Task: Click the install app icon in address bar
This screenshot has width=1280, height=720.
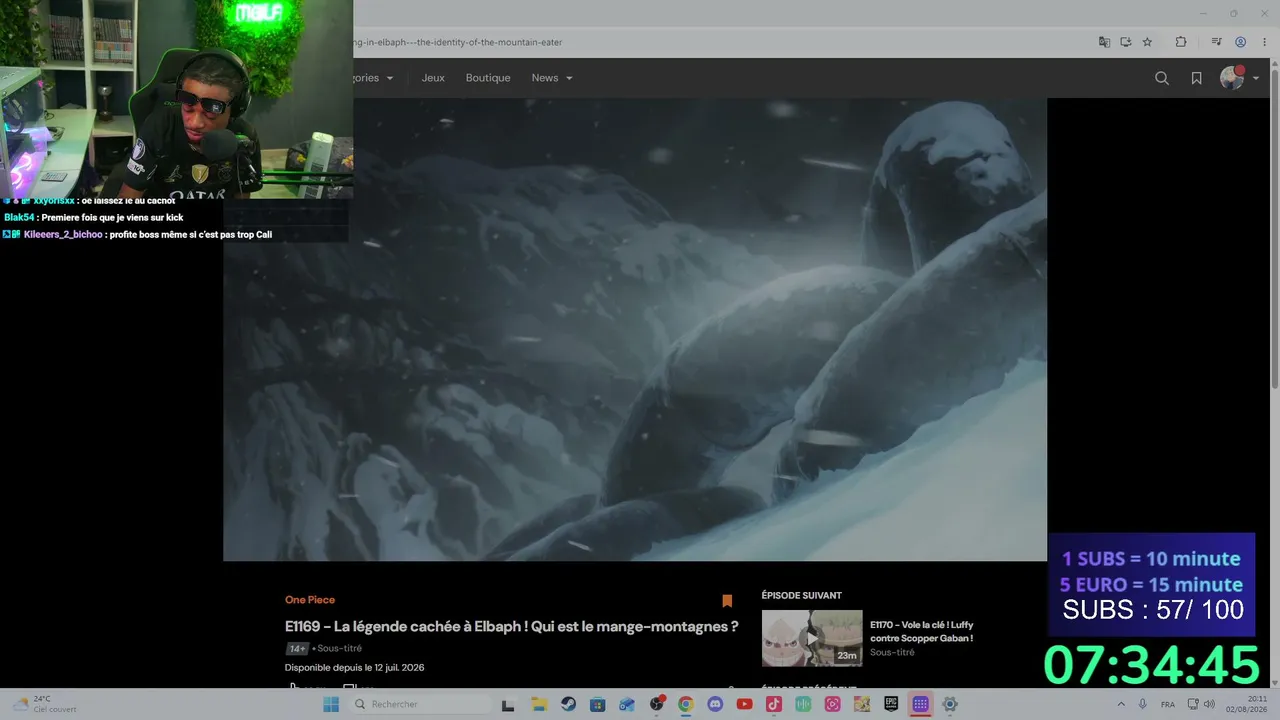Action: coord(1126,42)
